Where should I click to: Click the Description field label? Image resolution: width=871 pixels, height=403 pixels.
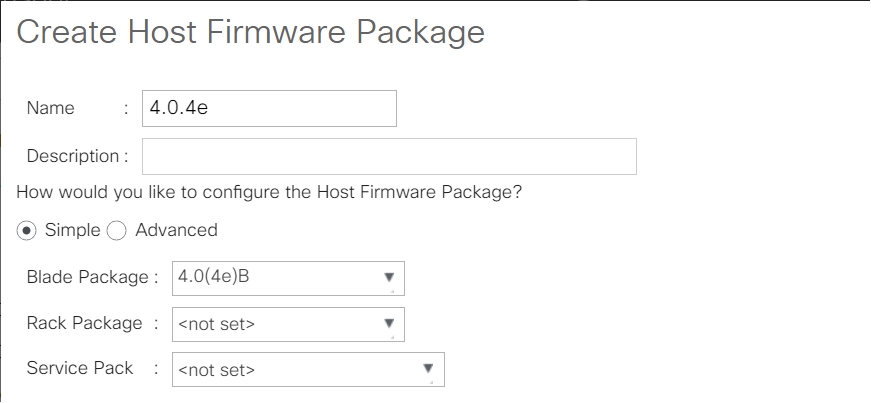(73, 156)
